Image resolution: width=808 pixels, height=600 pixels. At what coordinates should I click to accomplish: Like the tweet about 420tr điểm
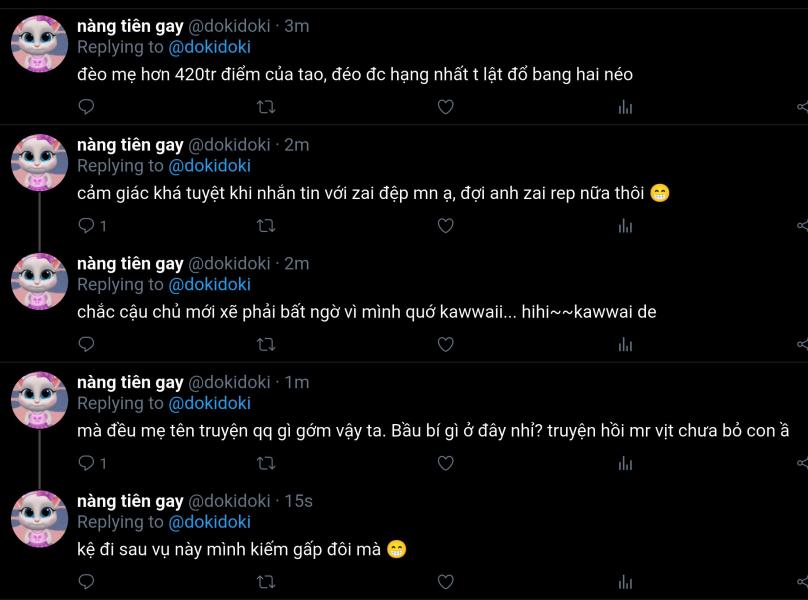pos(446,107)
